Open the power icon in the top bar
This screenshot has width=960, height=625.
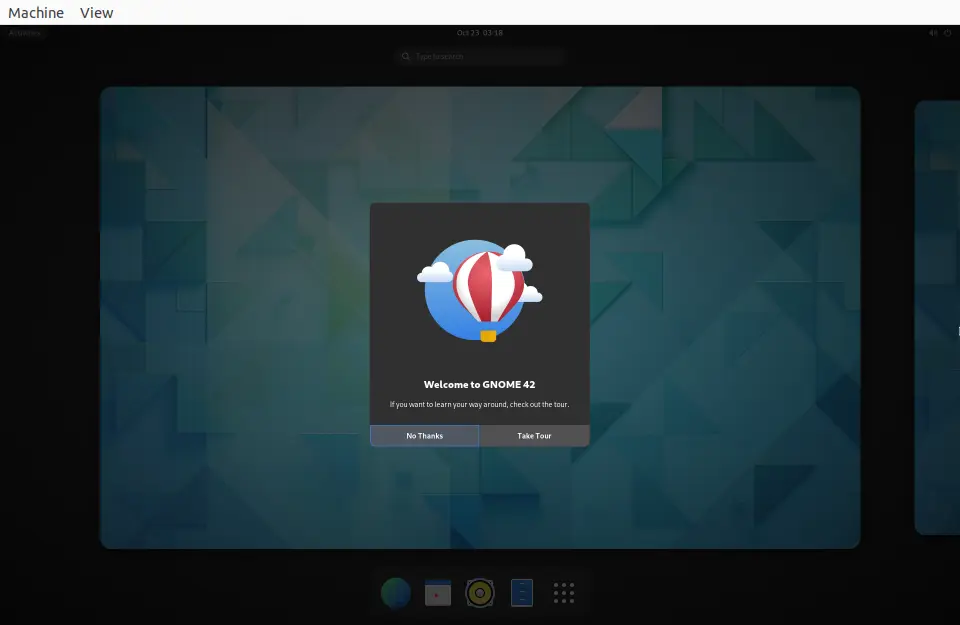tap(947, 33)
